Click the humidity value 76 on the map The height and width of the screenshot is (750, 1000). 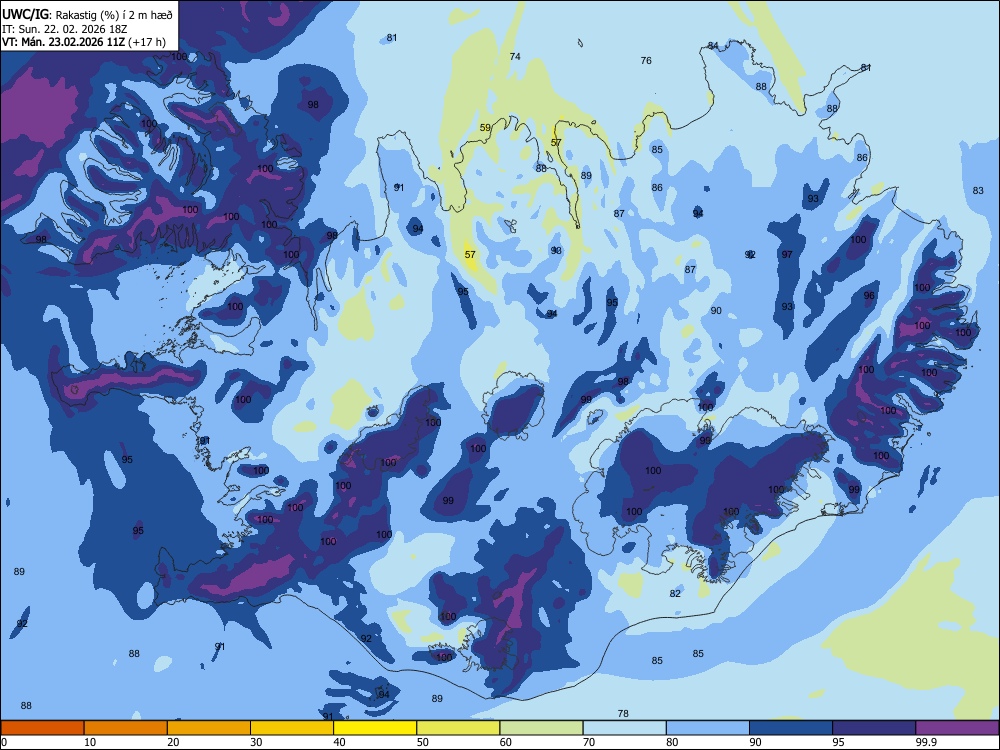646,61
